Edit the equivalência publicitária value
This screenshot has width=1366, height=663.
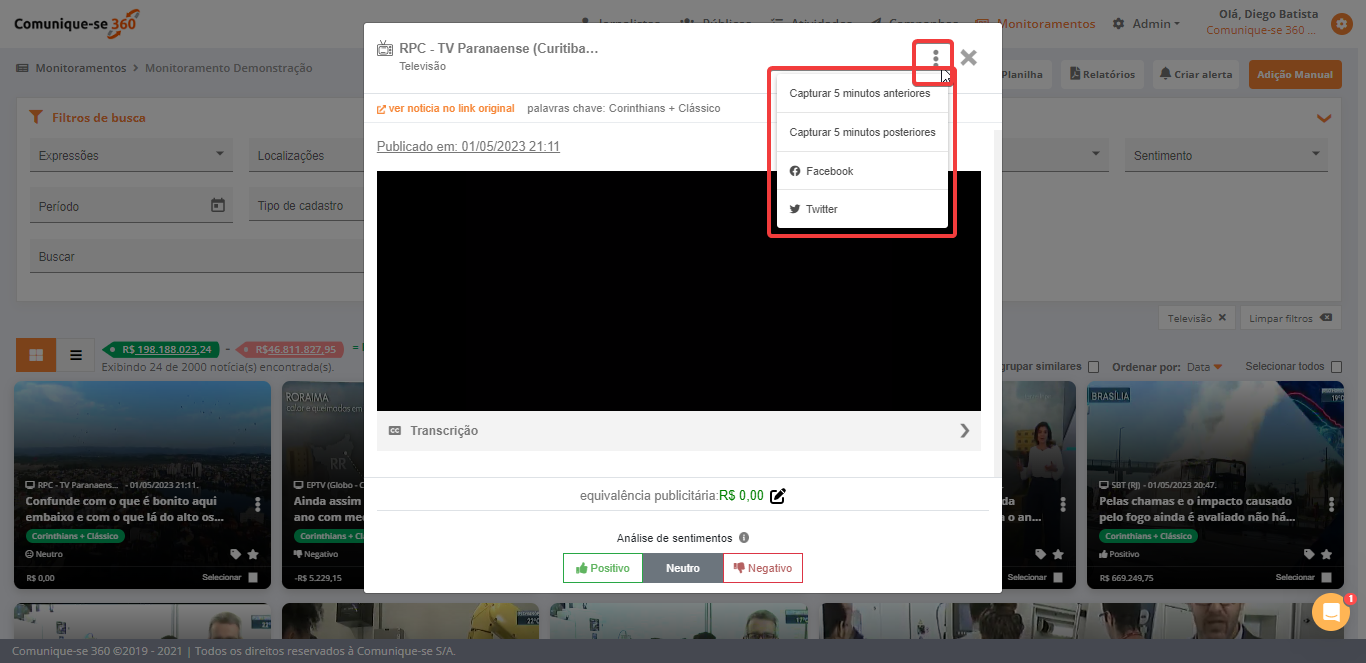click(778, 495)
